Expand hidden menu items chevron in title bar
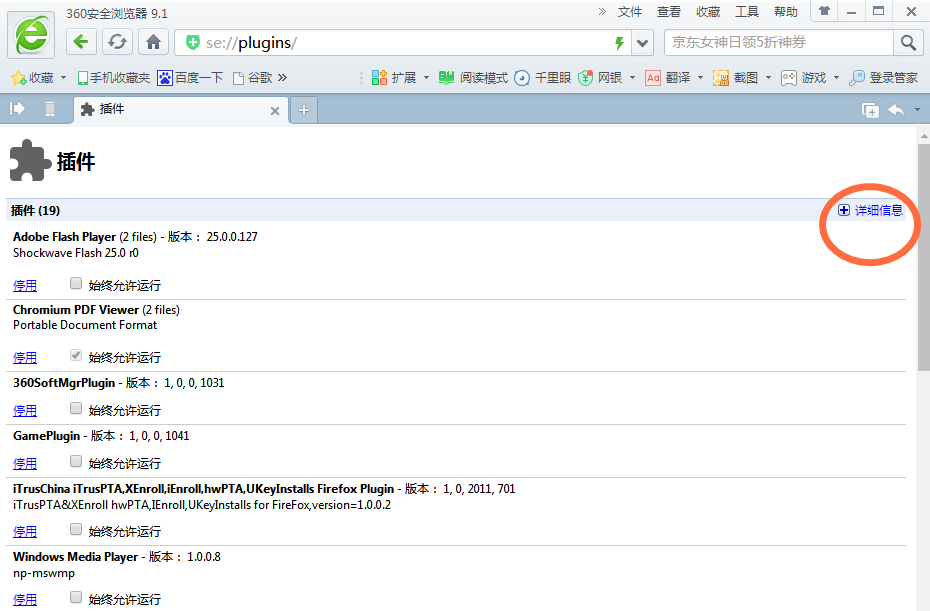 602,11
